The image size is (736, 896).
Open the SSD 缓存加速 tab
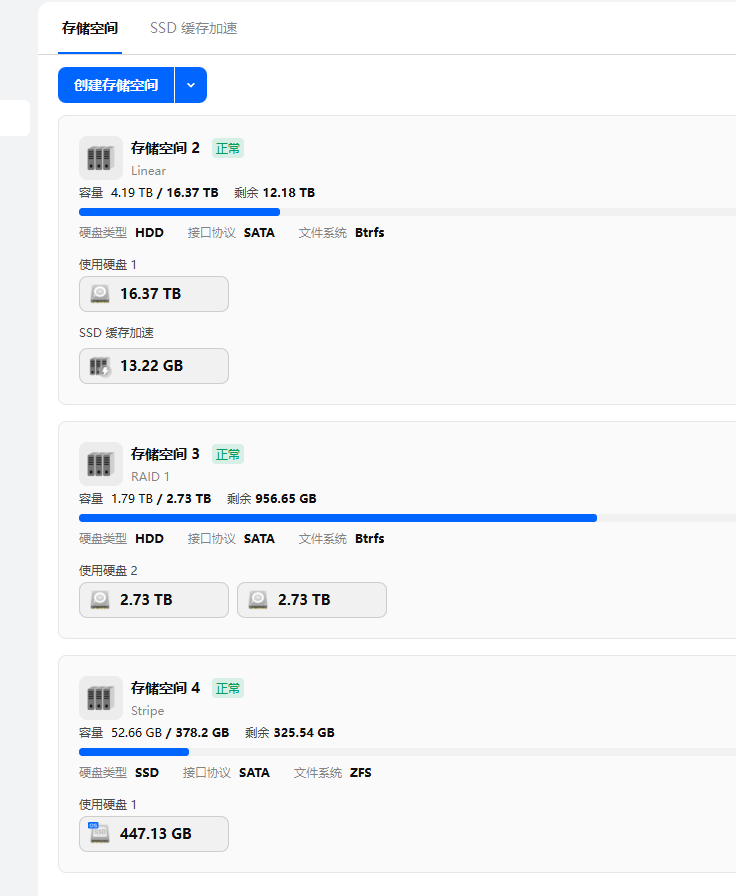click(194, 28)
